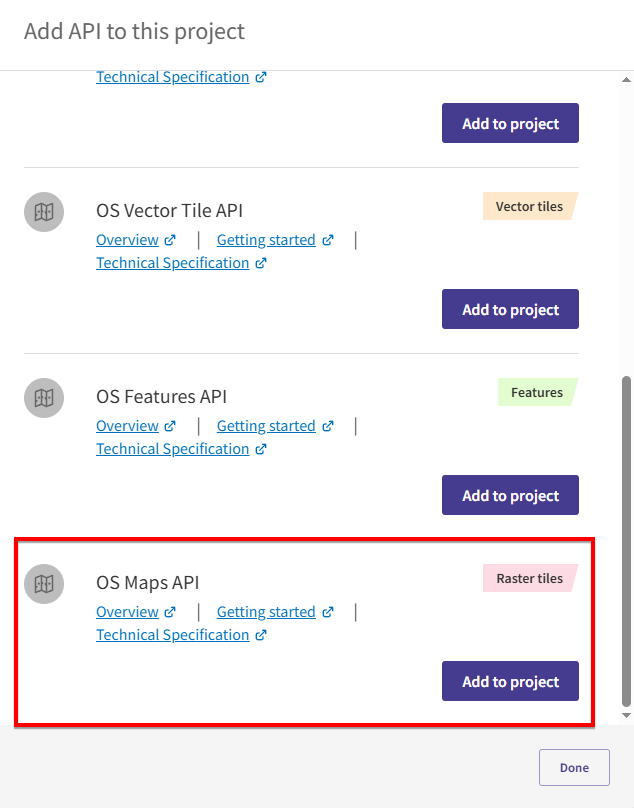Click the OS Maps API title
This screenshot has height=808, width=634.
coord(147,583)
